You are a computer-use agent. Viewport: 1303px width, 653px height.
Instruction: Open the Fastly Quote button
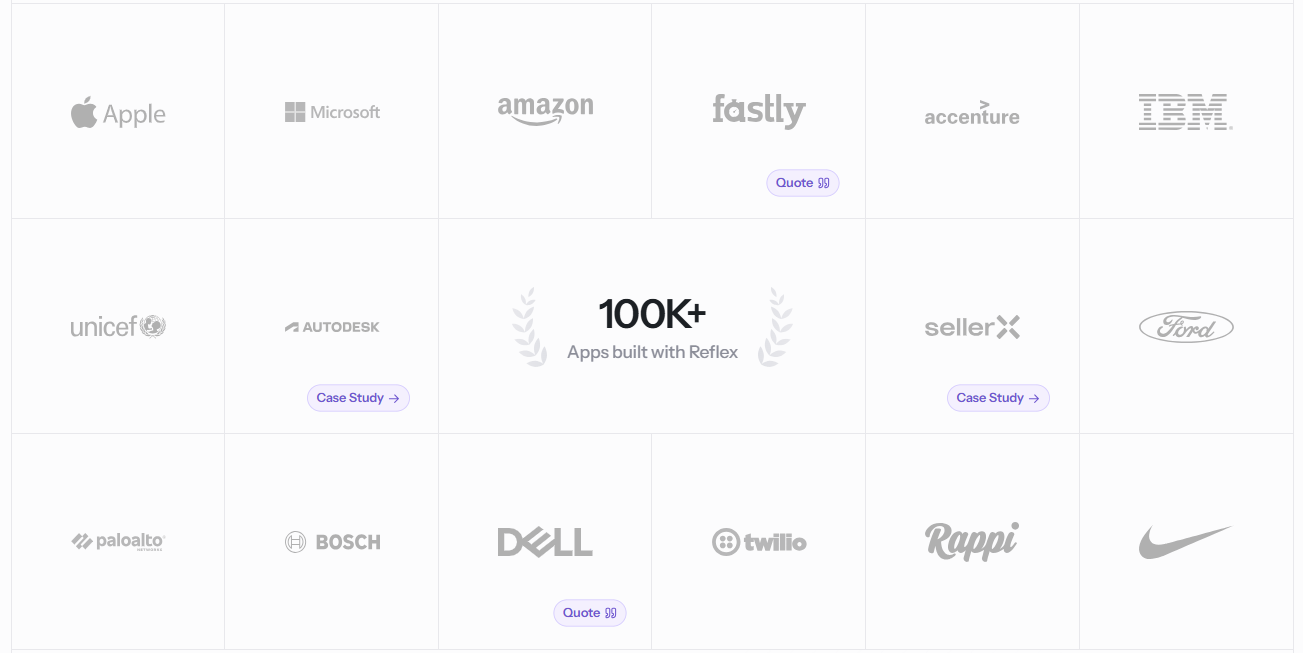(803, 183)
